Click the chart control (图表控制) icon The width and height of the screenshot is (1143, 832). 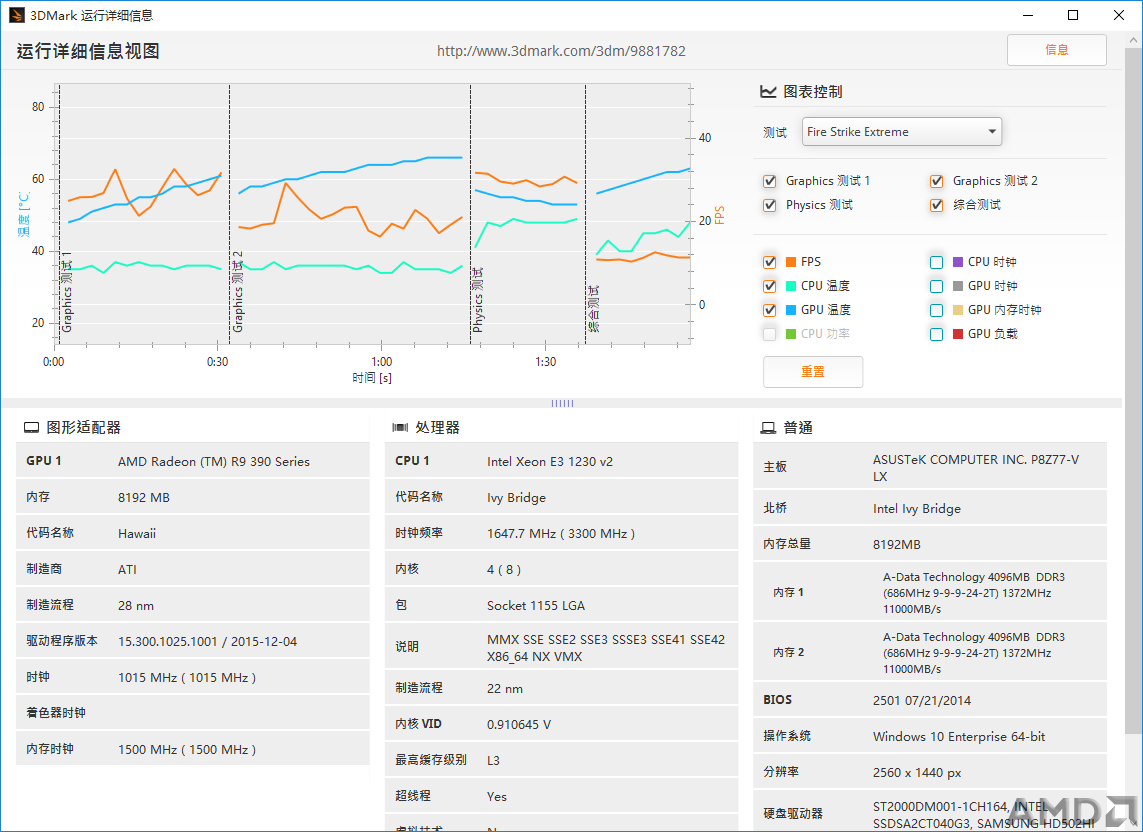(768, 92)
